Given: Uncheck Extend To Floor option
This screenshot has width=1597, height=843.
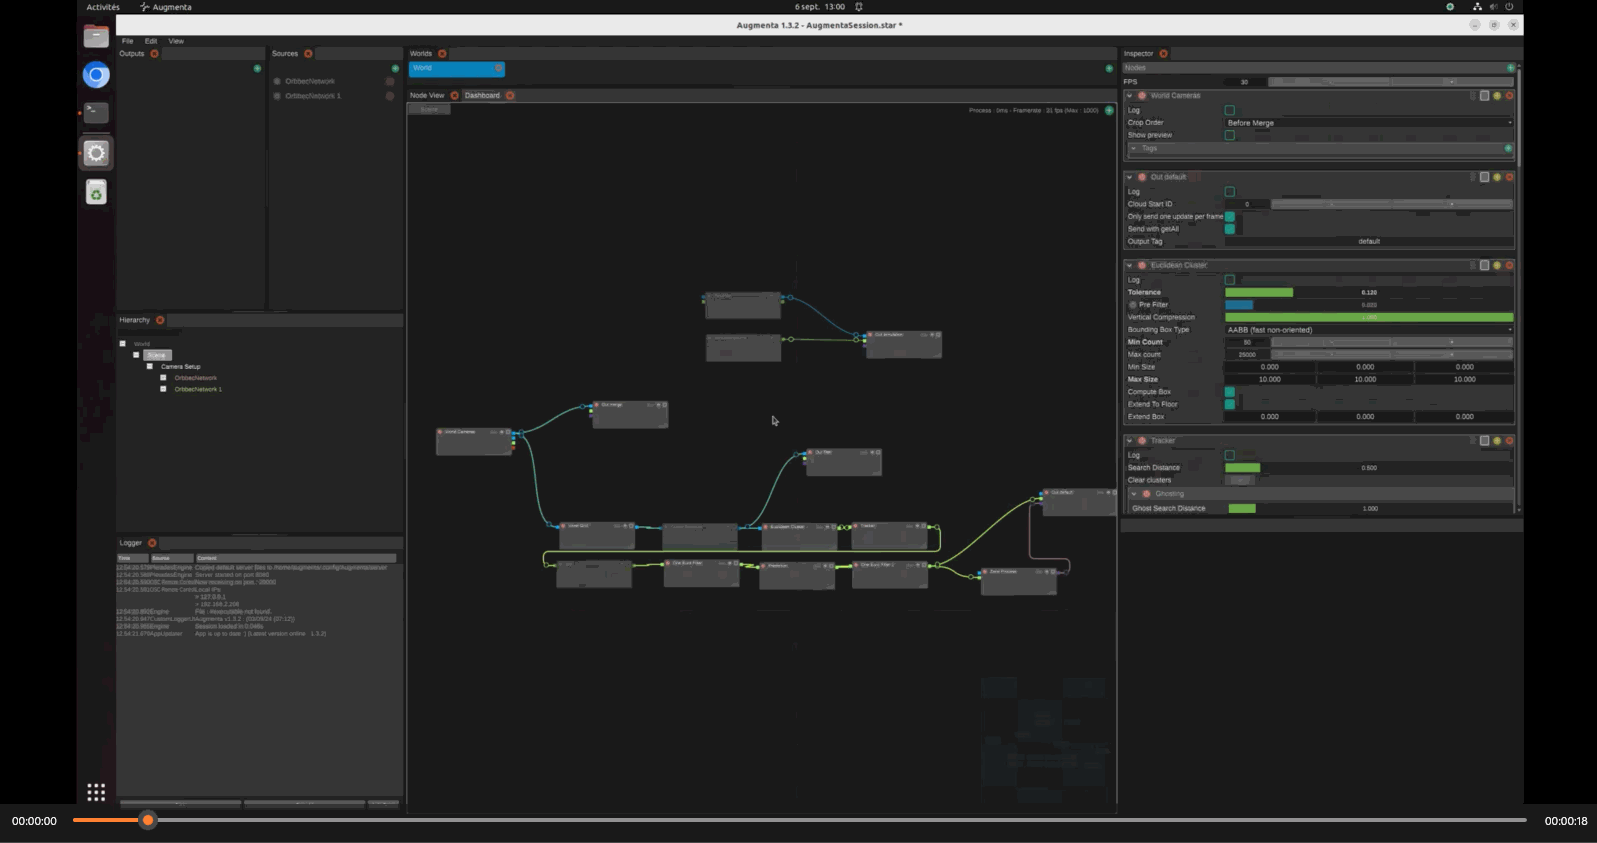Looking at the screenshot, I should (1230, 404).
